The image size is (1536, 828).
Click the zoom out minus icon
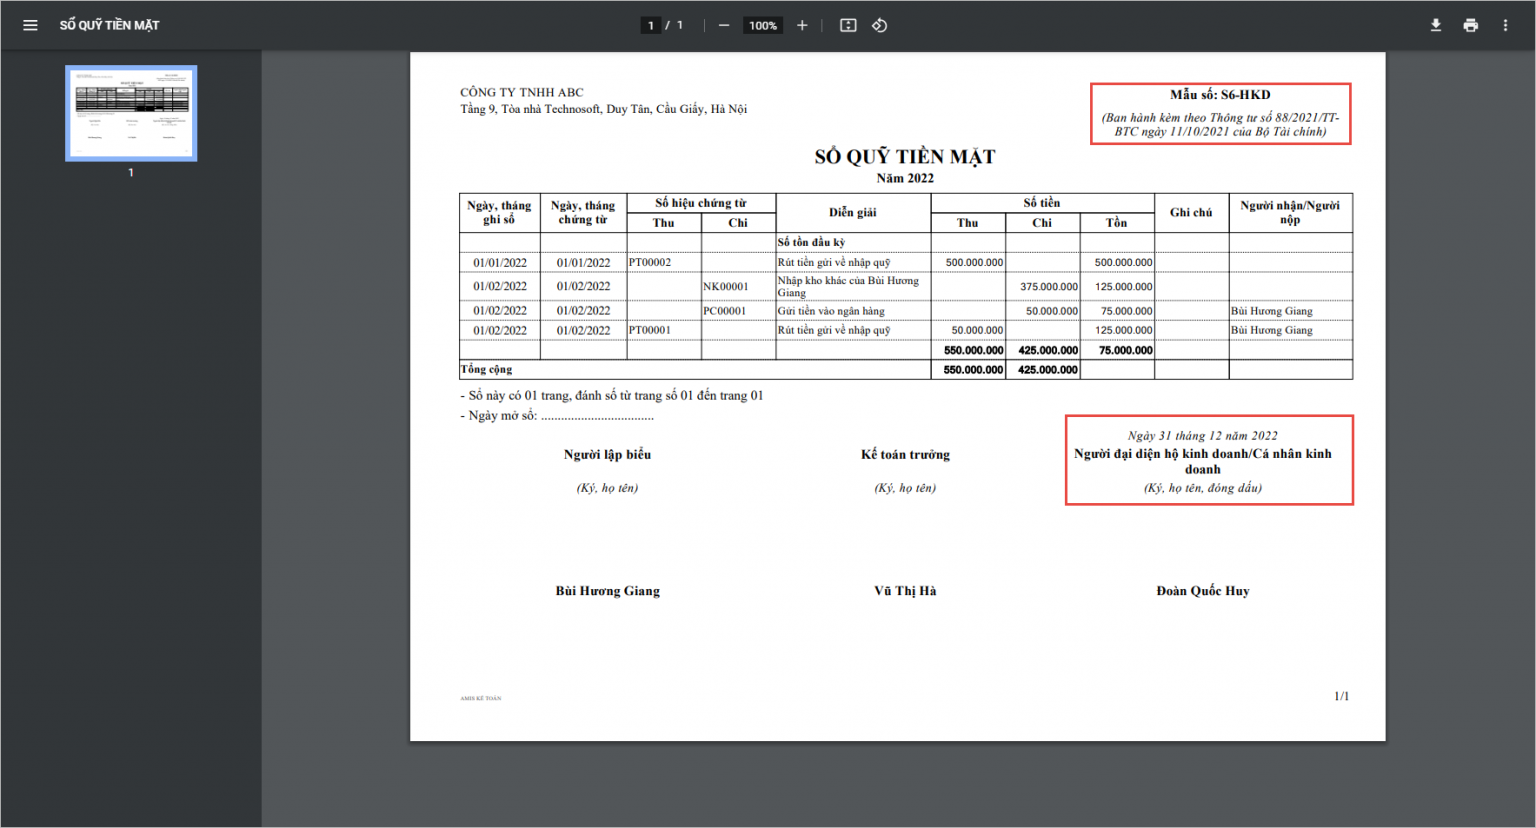point(724,25)
